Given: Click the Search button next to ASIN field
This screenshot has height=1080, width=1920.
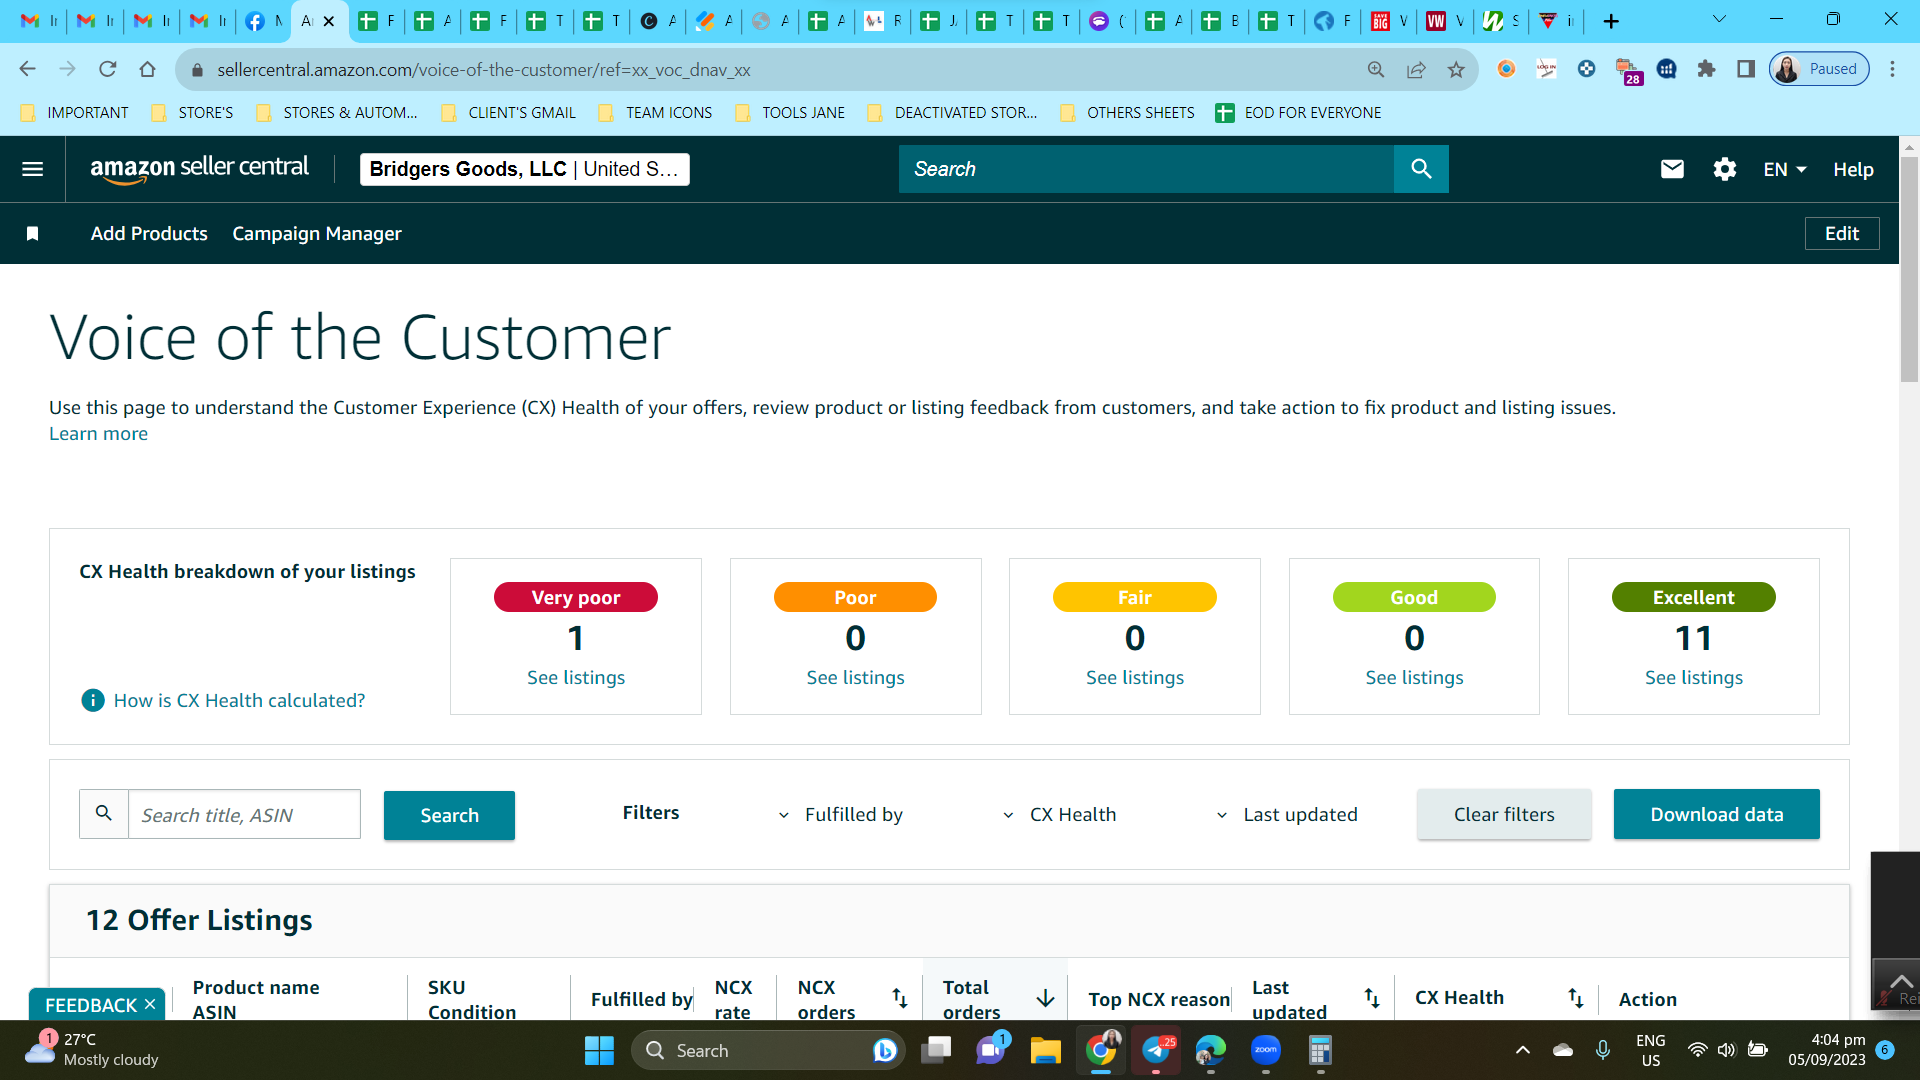Looking at the screenshot, I should click(449, 815).
